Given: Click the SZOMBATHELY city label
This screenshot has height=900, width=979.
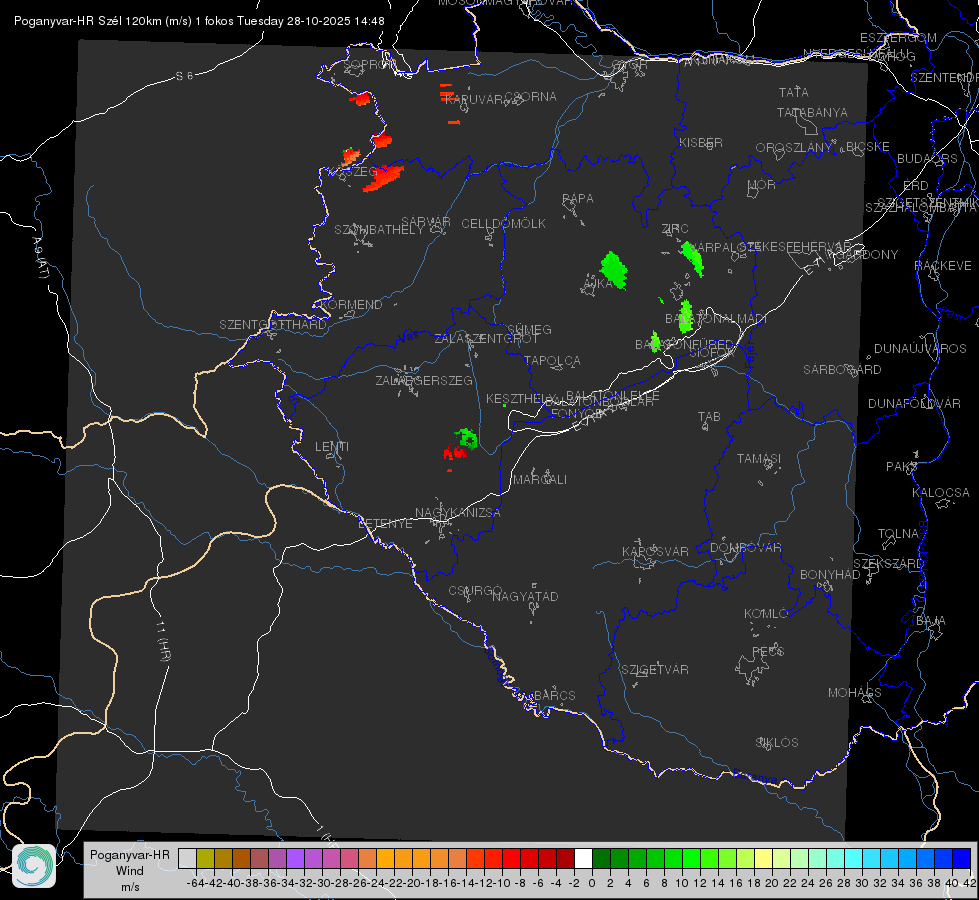Looking at the screenshot, I should coord(379,229).
